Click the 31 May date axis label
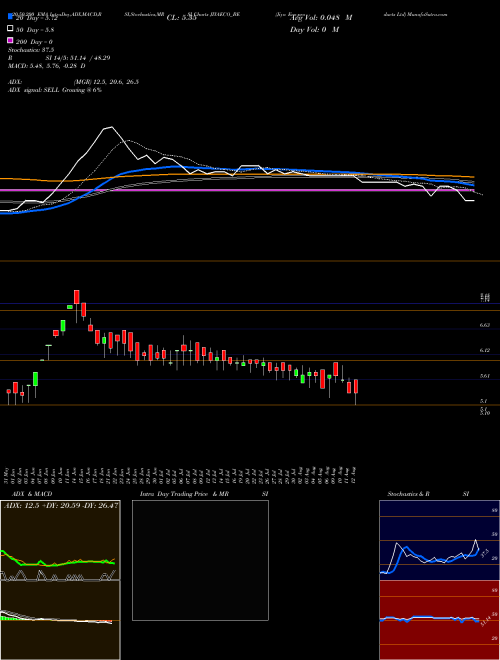The image size is (500, 660). (x=8, y=475)
